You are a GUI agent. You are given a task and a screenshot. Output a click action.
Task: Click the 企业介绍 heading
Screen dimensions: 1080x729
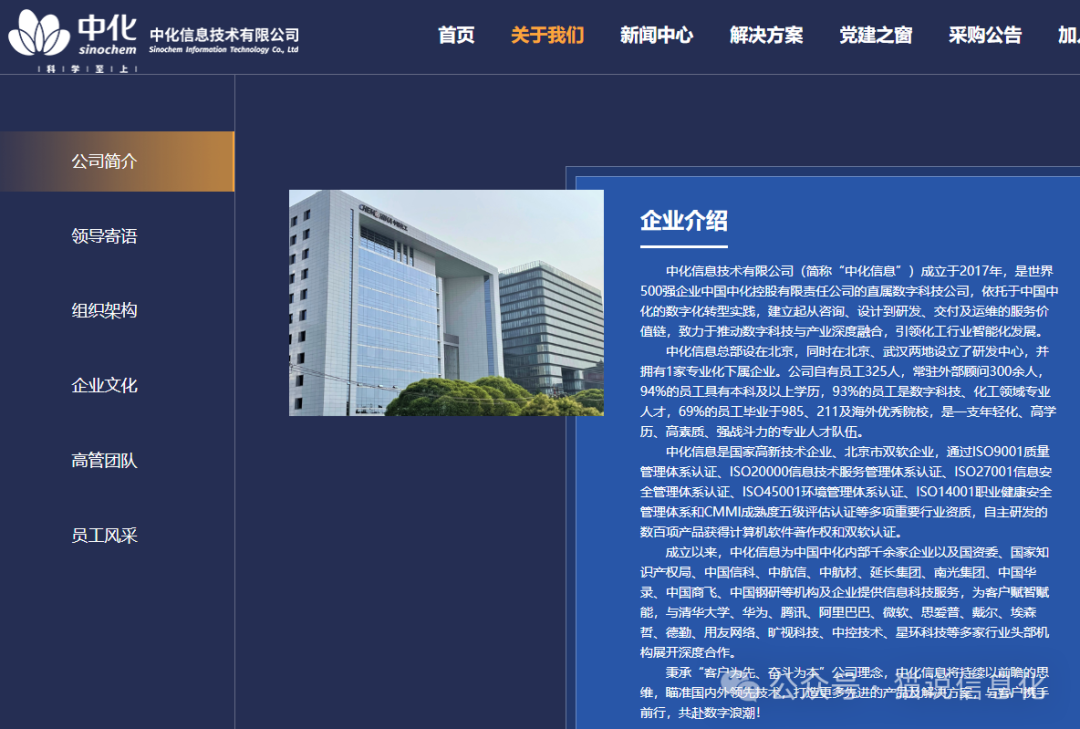coord(684,221)
